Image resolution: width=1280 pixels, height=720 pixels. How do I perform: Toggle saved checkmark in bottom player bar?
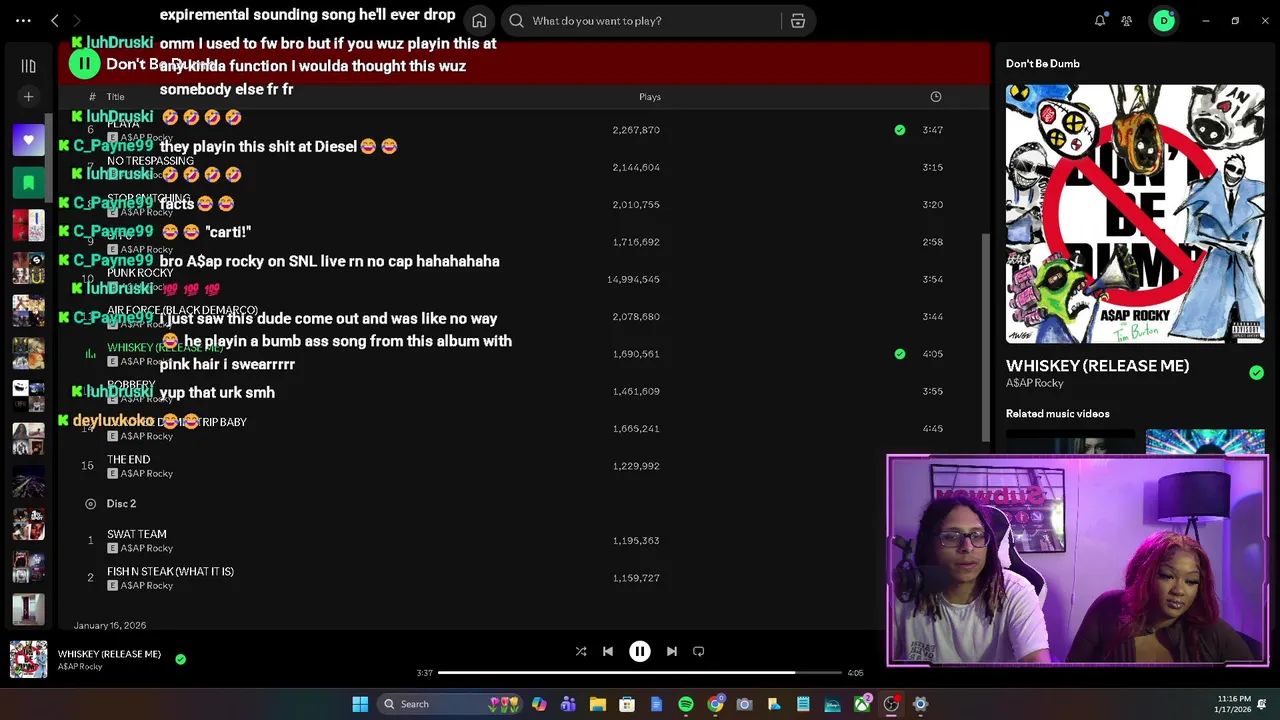click(x=180, y=659)
